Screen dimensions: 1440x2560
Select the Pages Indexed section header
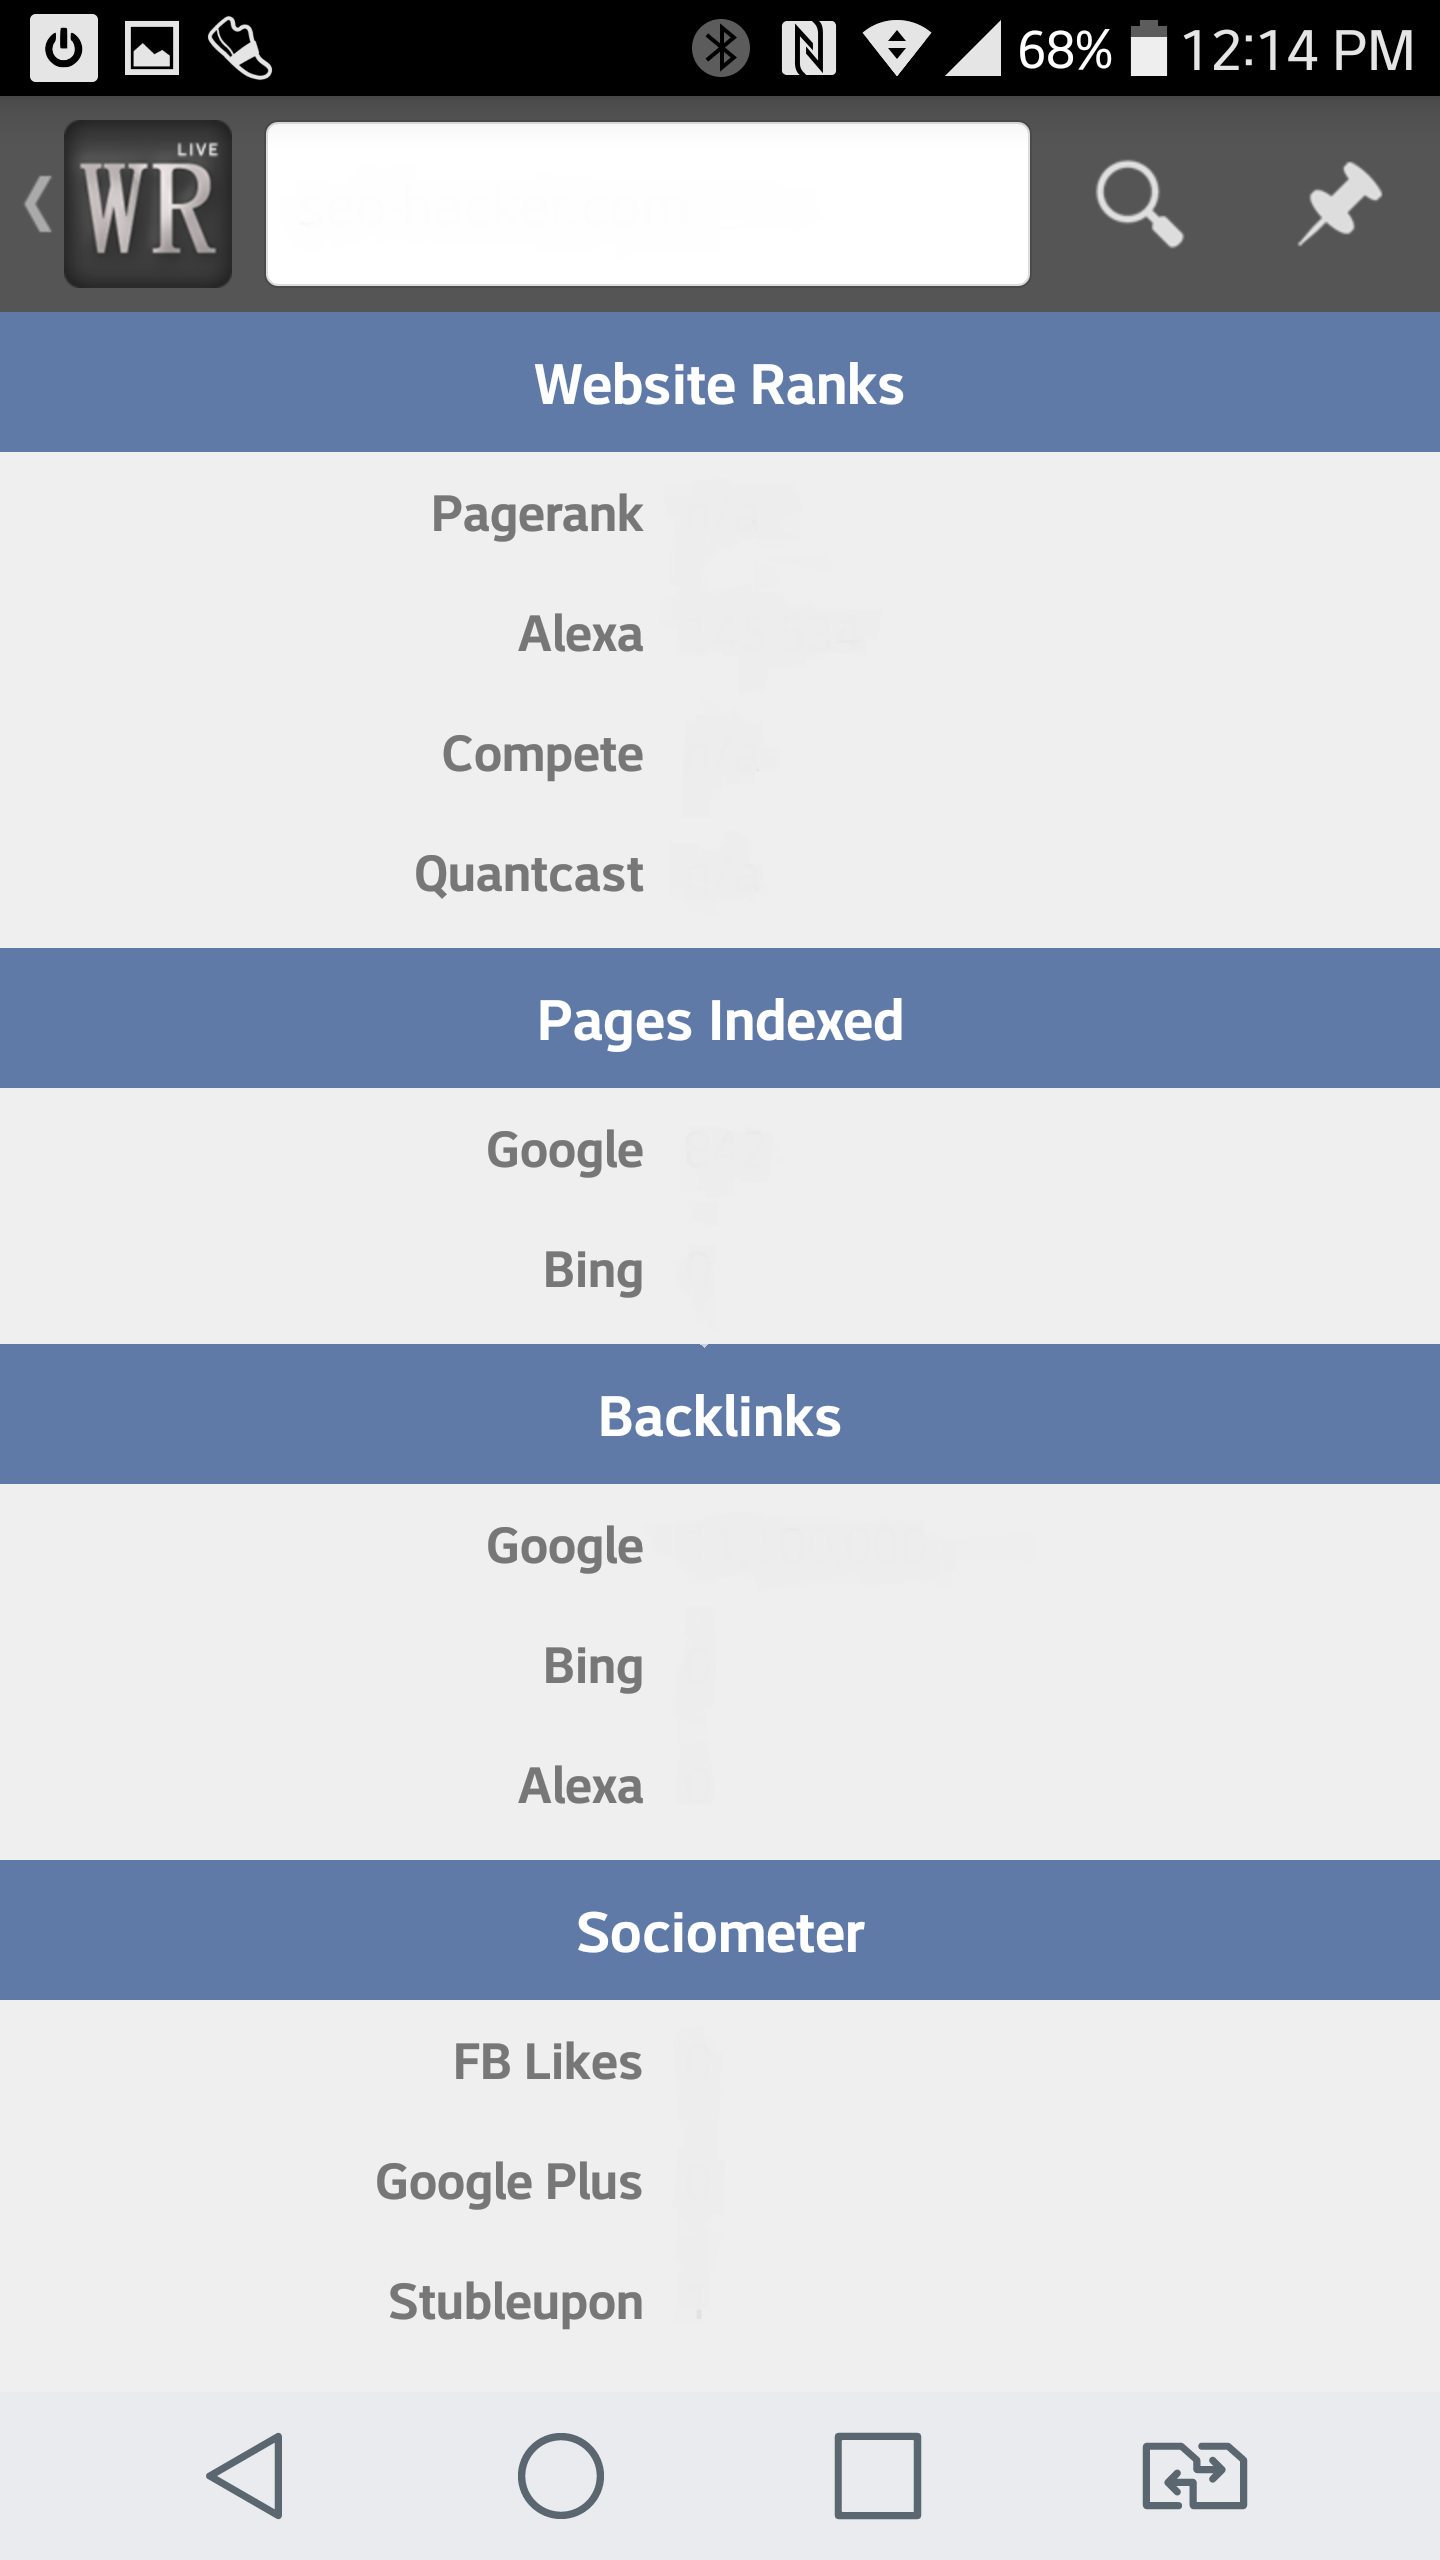720,1020
